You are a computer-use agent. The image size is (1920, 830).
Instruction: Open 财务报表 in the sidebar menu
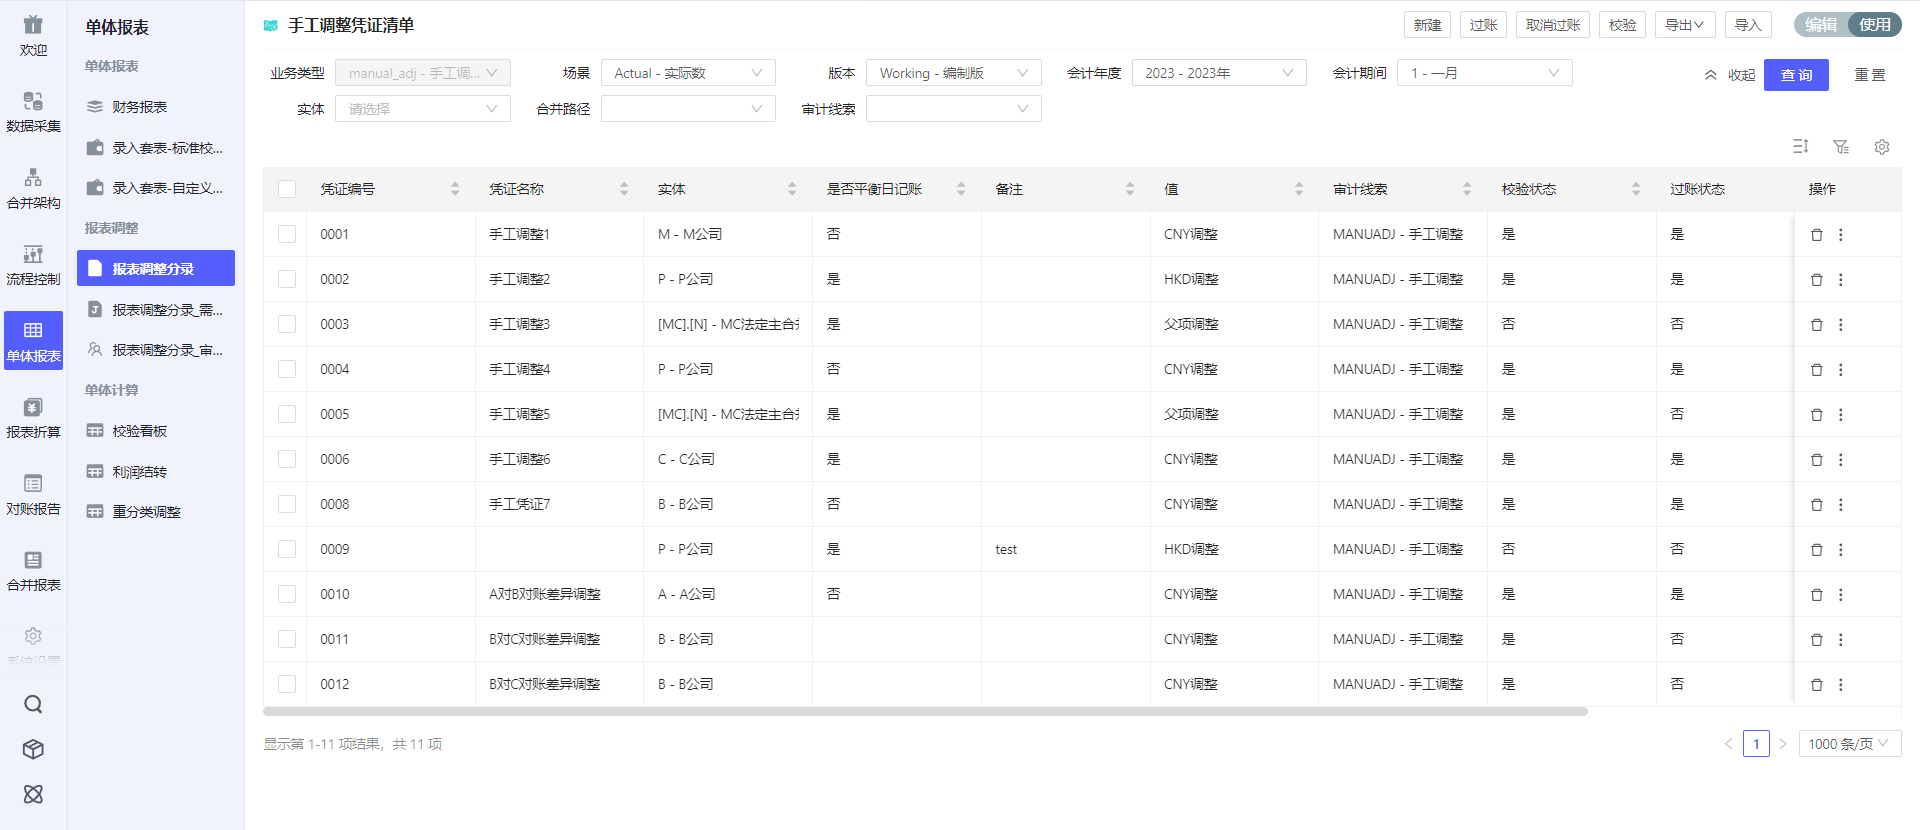coord(140,107)
